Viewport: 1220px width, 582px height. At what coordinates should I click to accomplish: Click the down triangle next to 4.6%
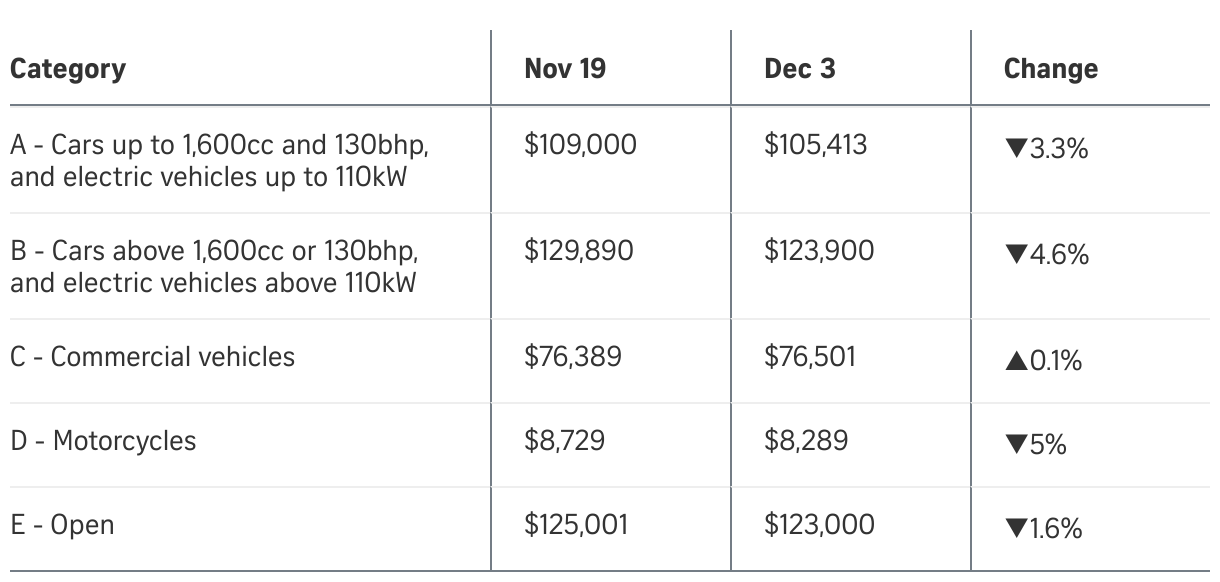1015,255
